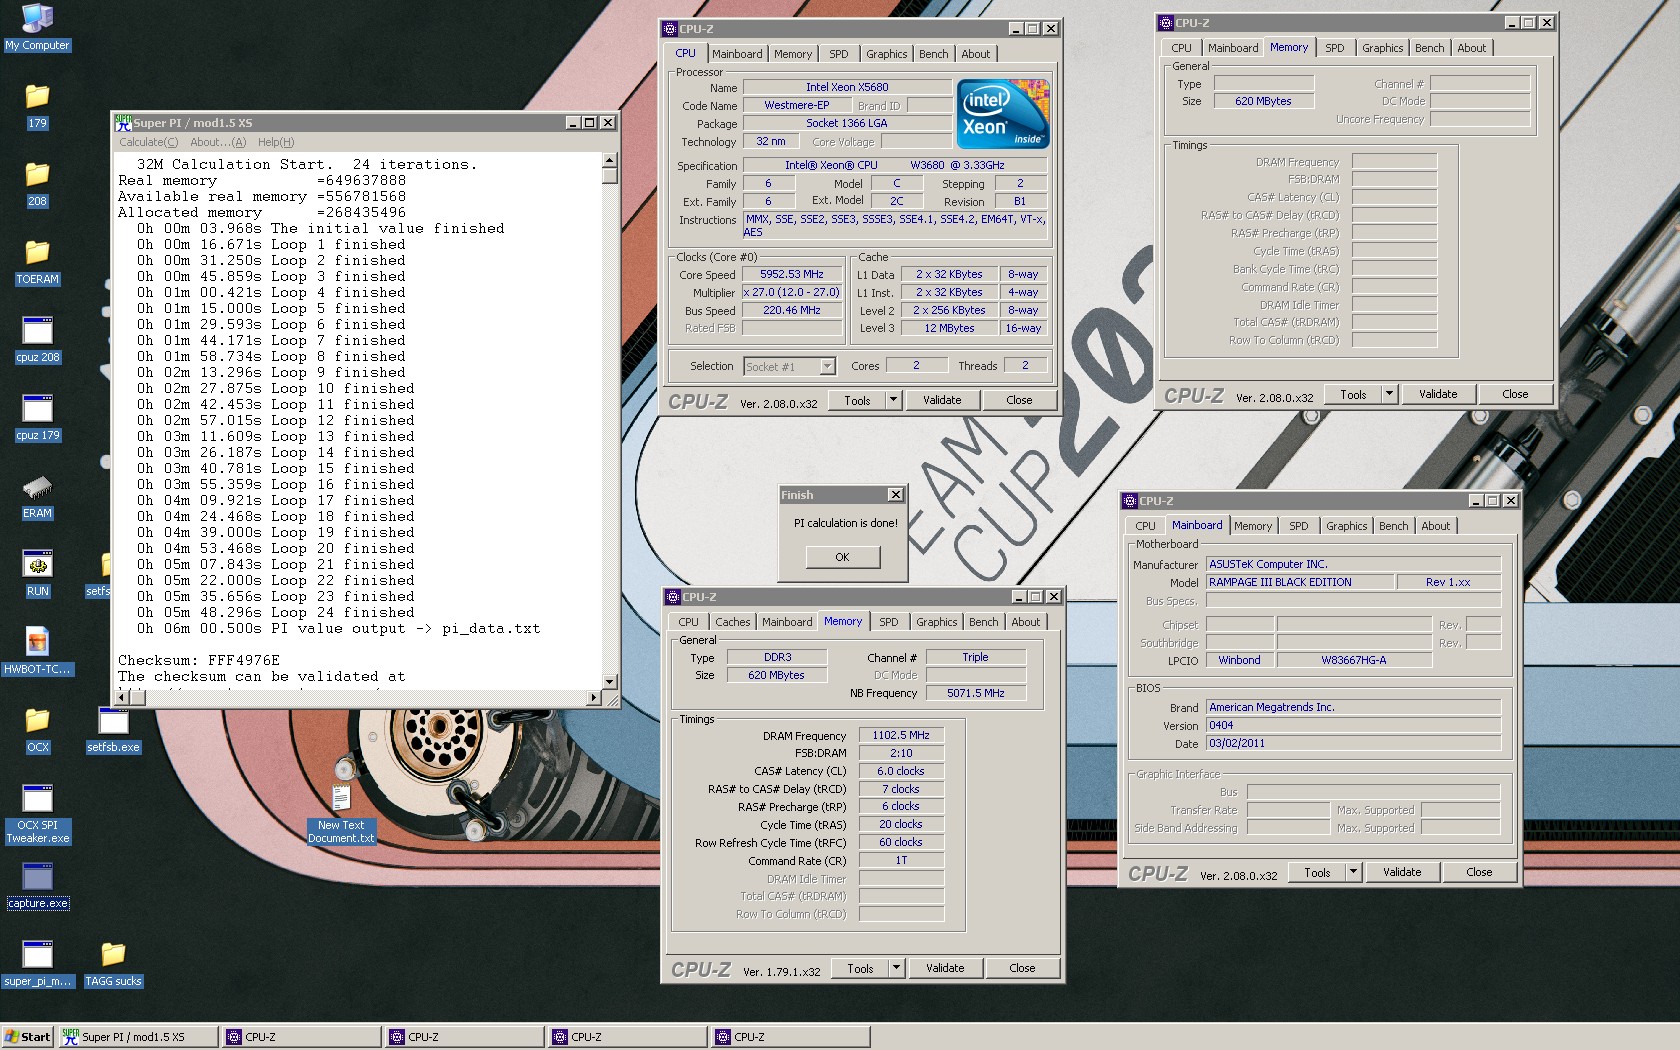Image resolution: width=1680 pixels, height=1050 pixels.
Task: Open Help menu in Super PI
Action: click(276, 142)
